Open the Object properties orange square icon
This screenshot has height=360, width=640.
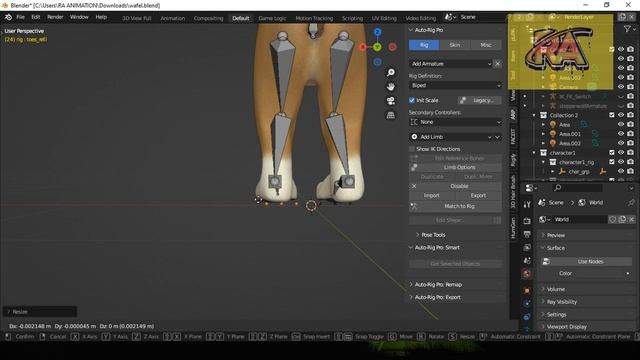tap(527, 291)
